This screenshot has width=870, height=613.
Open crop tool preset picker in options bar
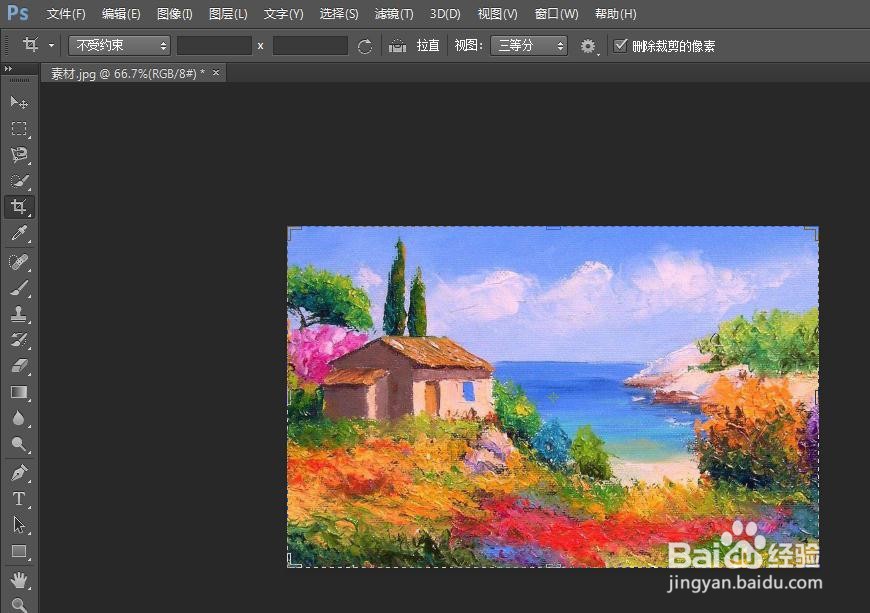tap(37, 45)
